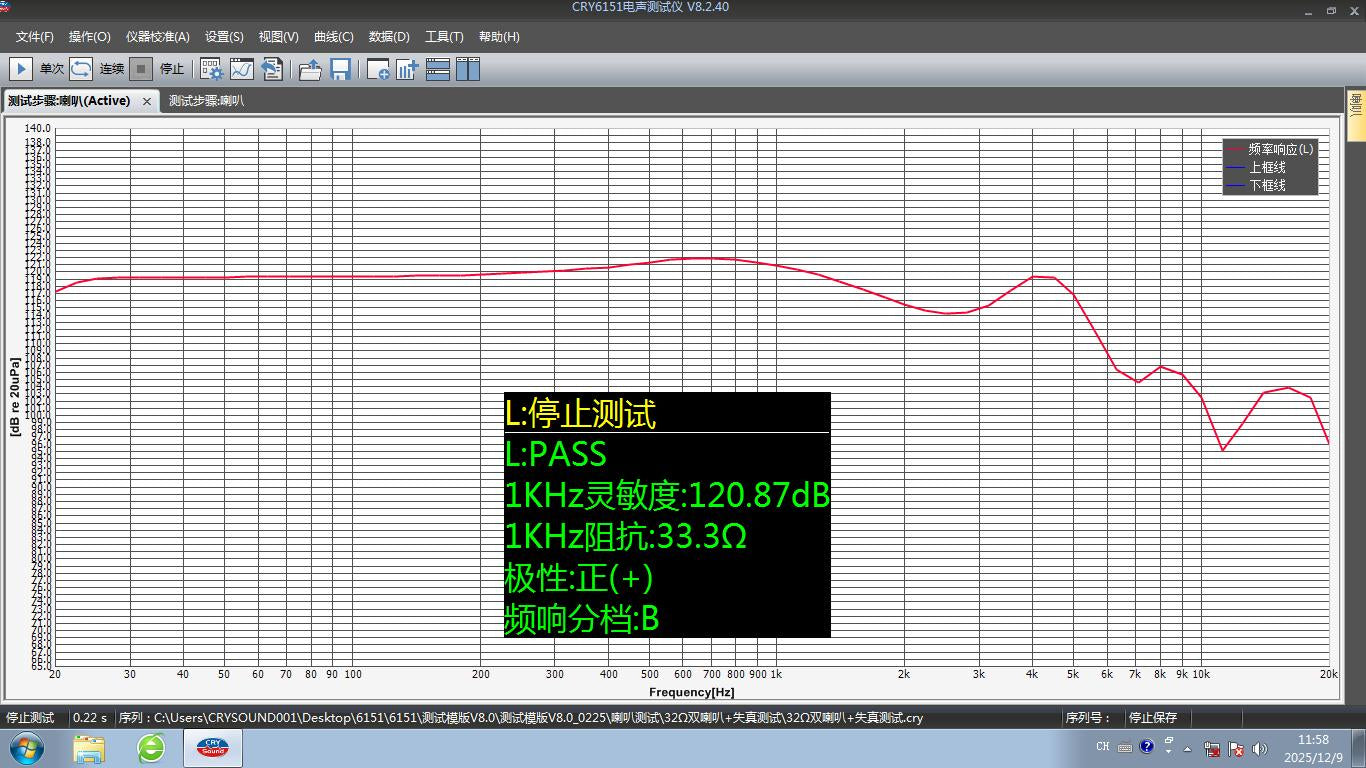Start continuous loop testing
This screenshot has height=768, width=1366.
[x=81, y=69]
